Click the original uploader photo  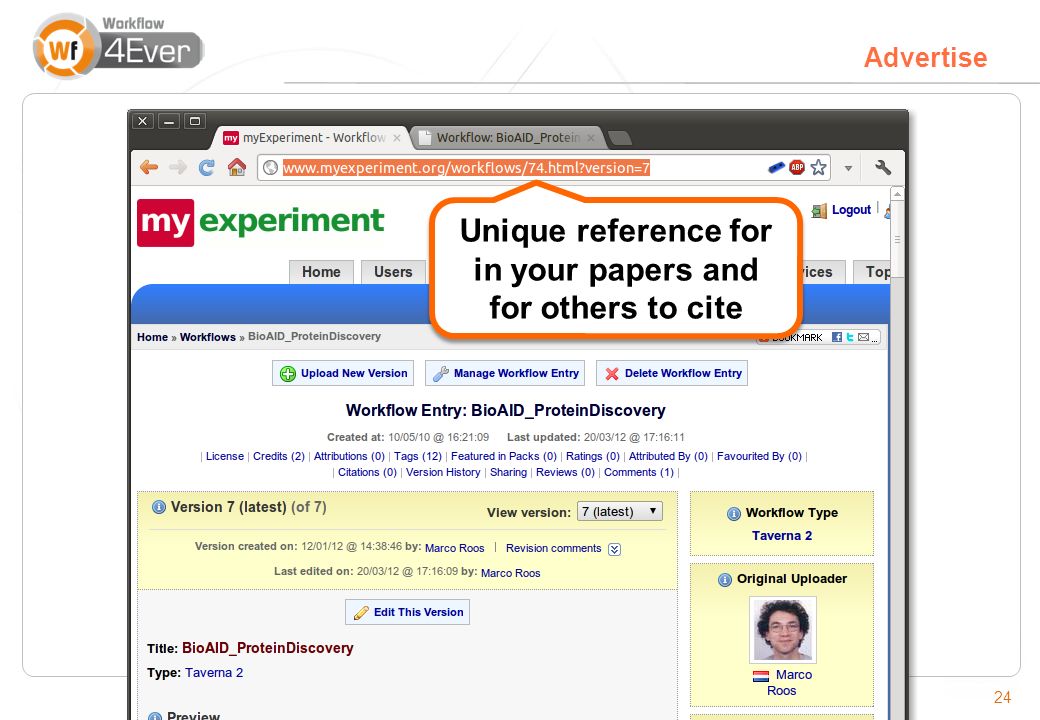coord(783,630)
